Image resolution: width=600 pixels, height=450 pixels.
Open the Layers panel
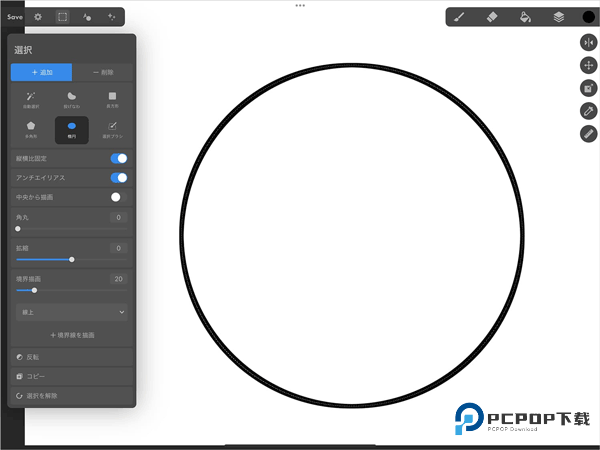coord(558,17)
